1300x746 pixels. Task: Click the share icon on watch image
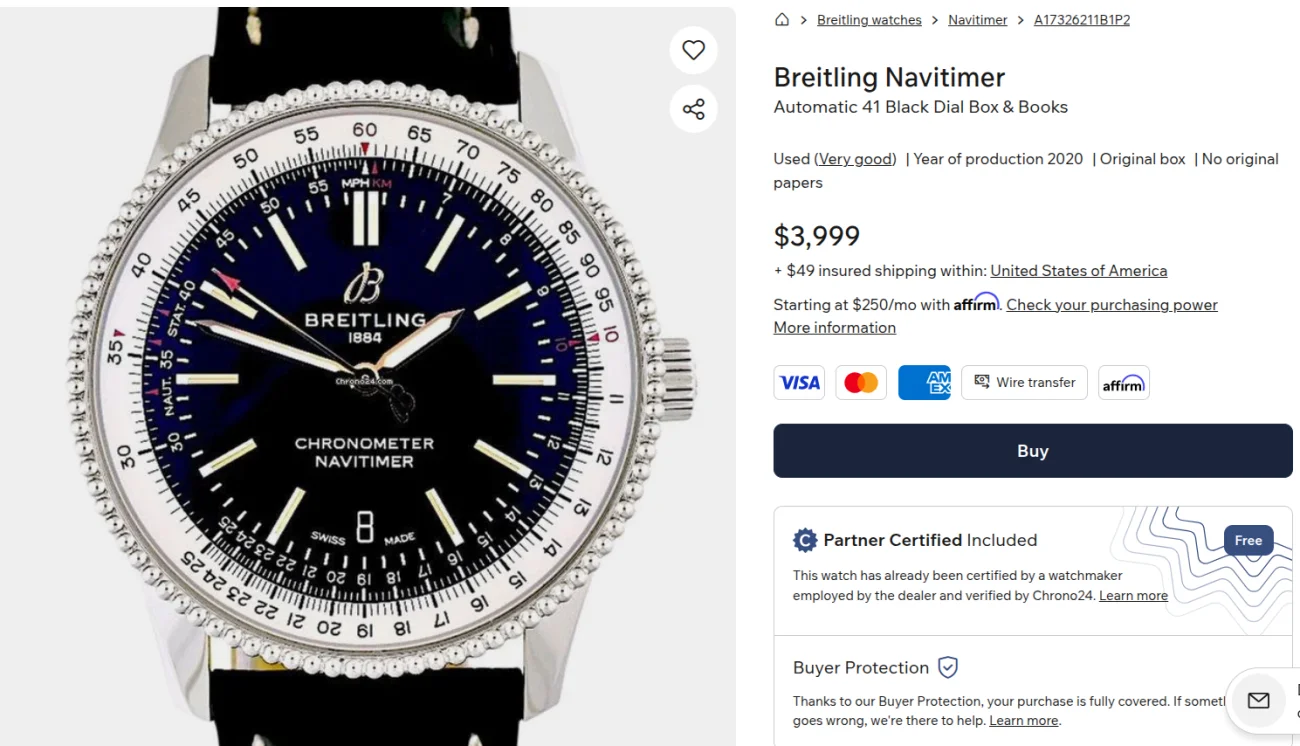tap(693, 109)
